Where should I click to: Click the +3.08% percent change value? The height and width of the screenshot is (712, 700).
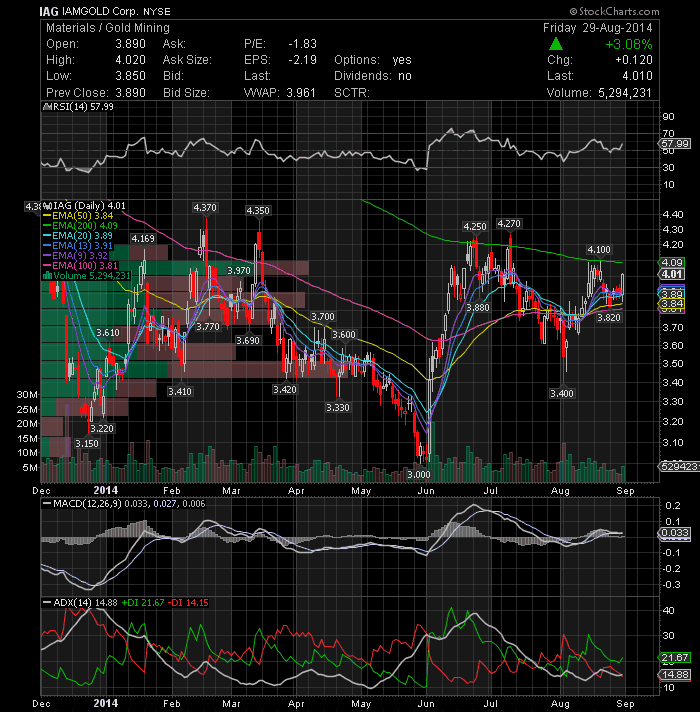click(x=629, y=44)
